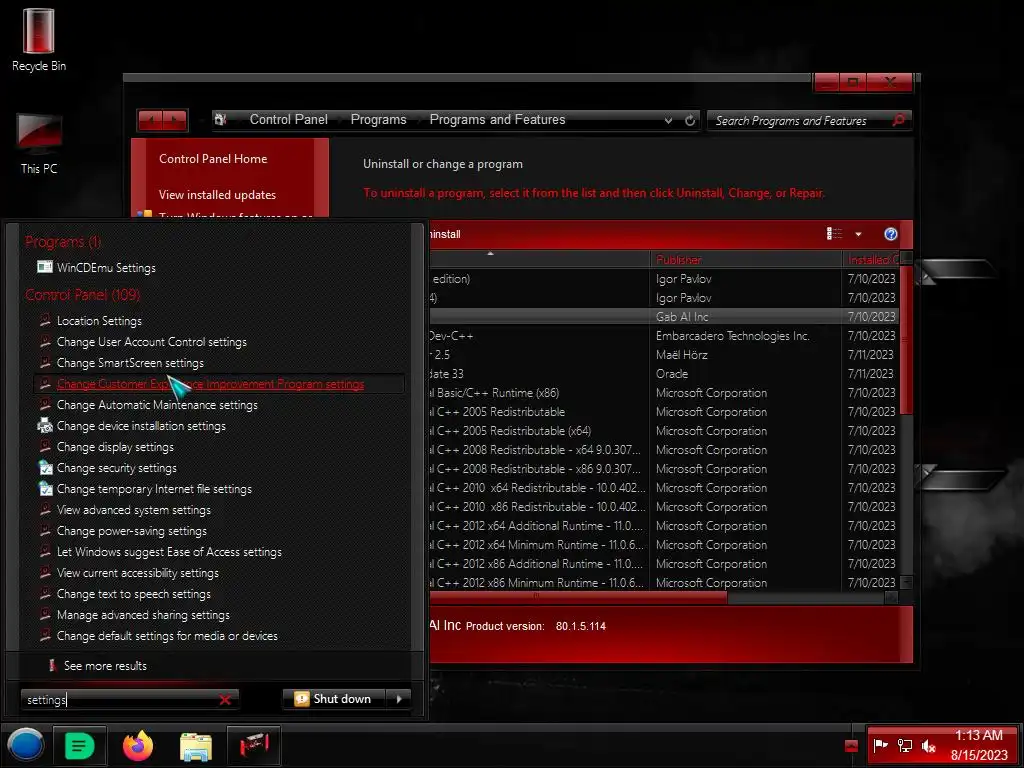Select the Control Panel taskbar icon
1024x768 pixels.
254,745
